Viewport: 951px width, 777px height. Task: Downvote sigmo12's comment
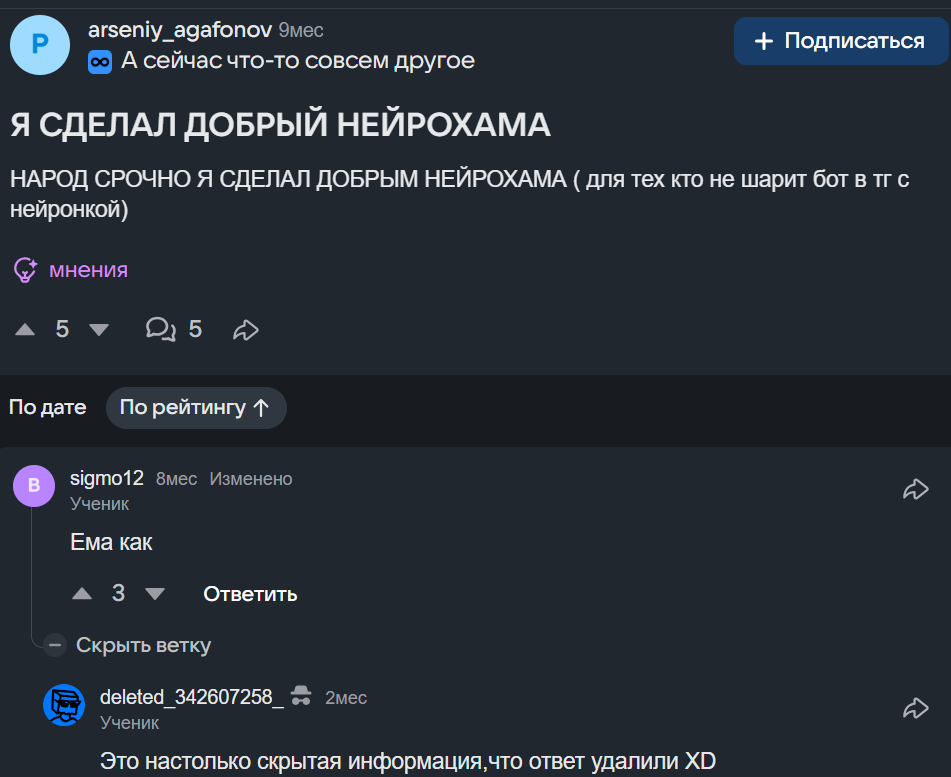[155, 594]
